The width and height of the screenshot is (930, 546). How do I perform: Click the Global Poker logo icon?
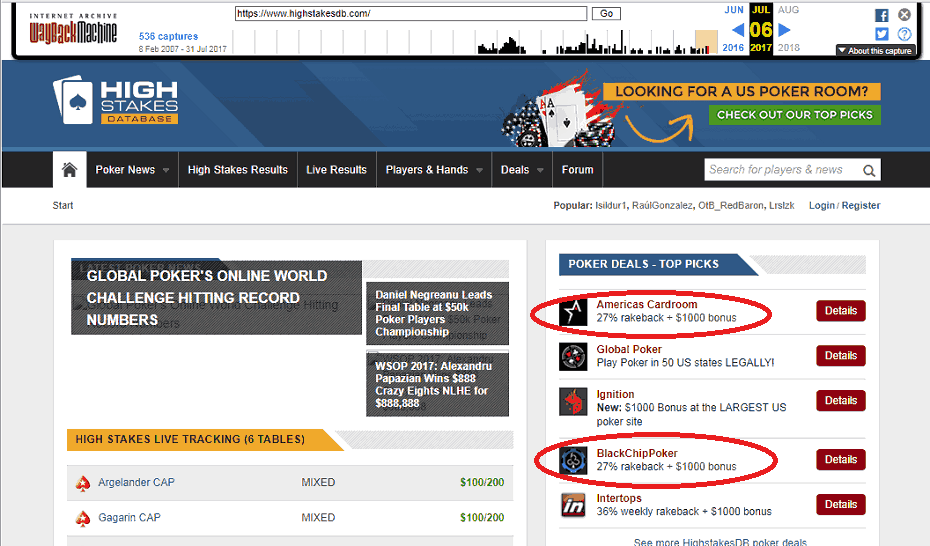573,356
